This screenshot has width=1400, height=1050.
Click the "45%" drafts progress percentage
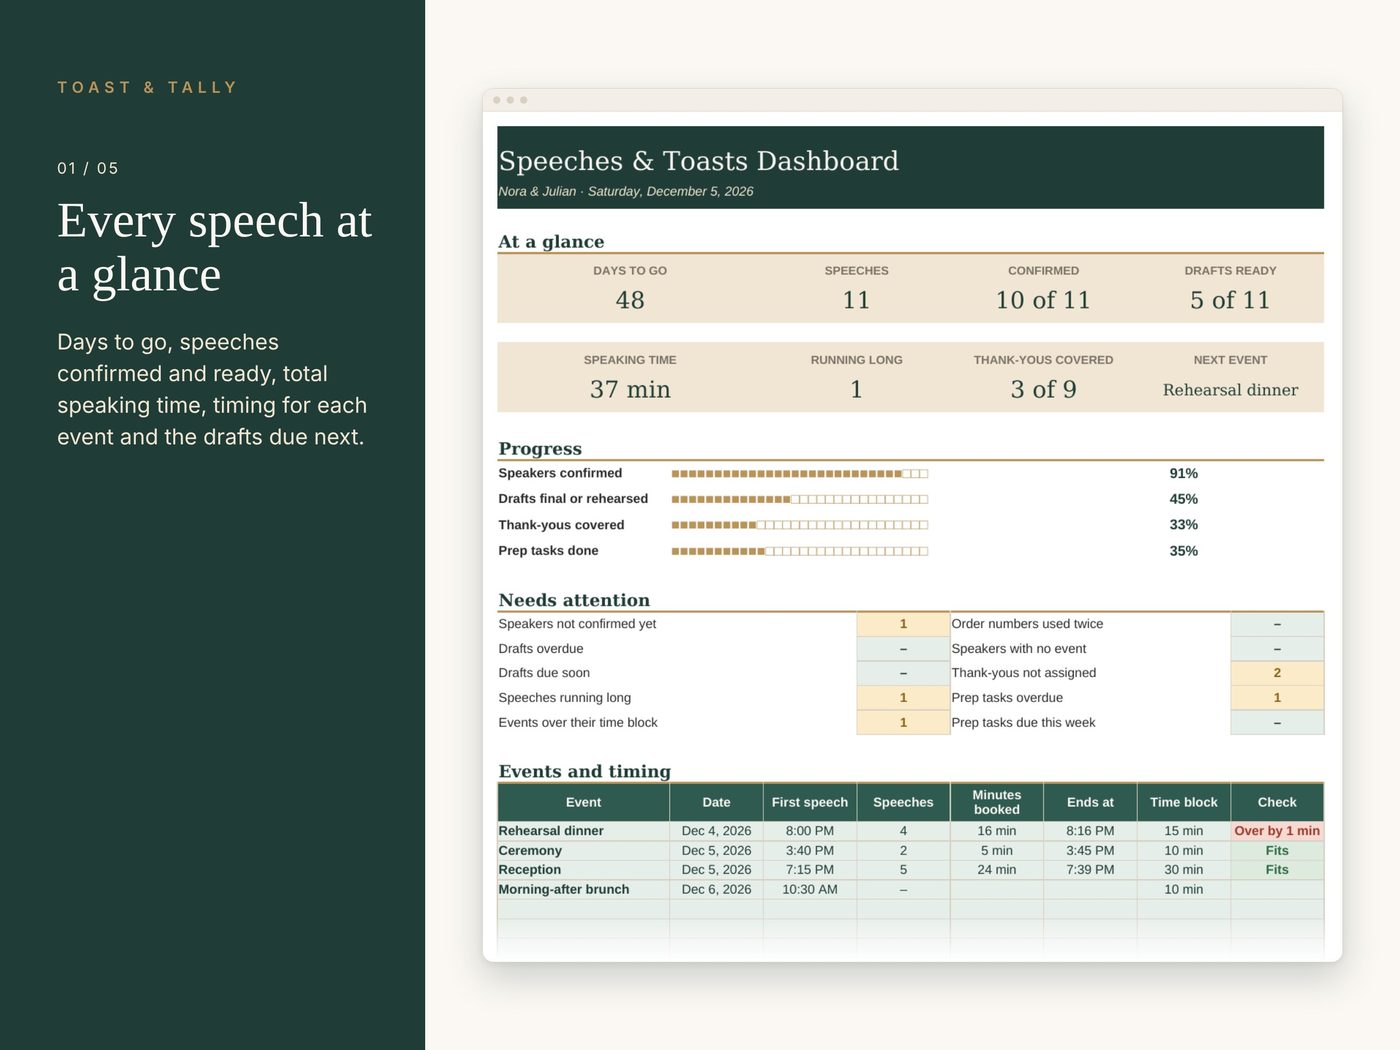(x=1184, y=499)
